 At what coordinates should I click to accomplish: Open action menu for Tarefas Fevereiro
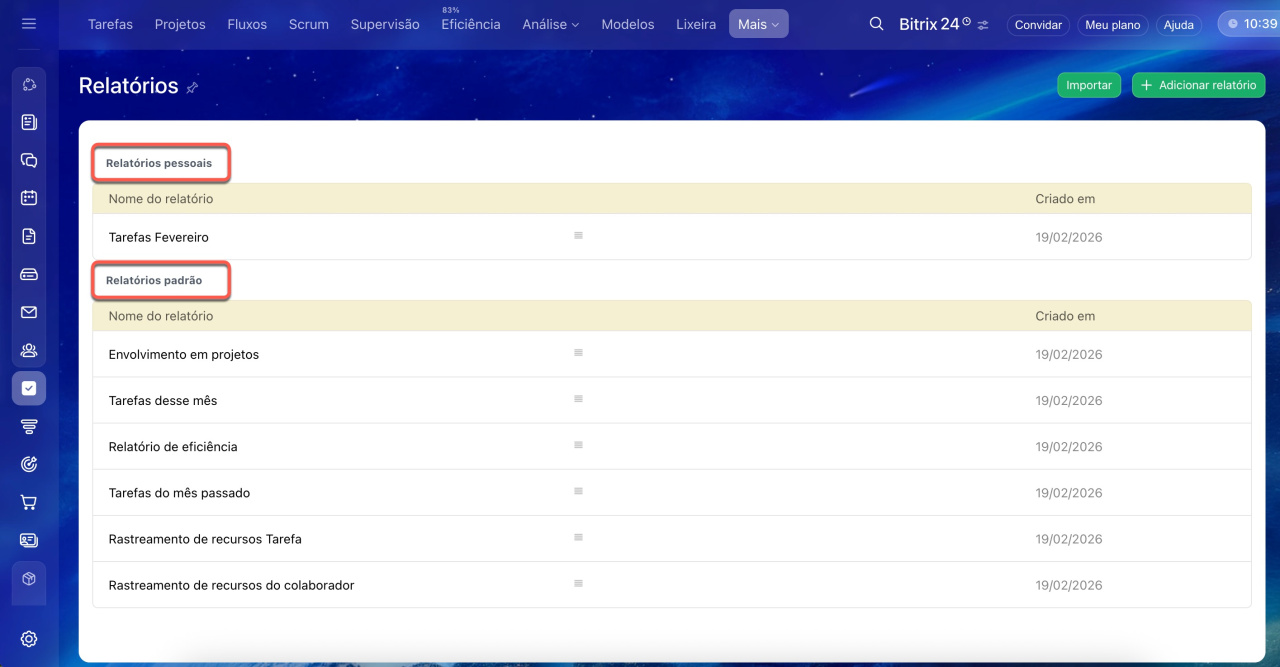pos(578,236)
